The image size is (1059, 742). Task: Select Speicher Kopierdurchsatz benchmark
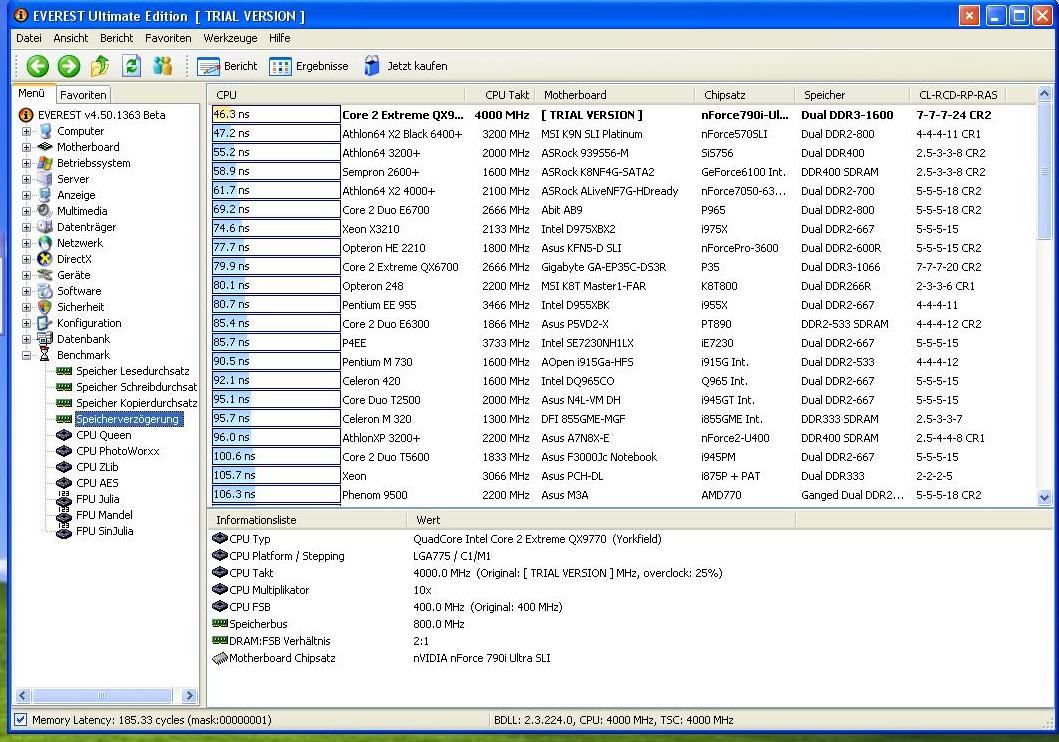(136, 403)
